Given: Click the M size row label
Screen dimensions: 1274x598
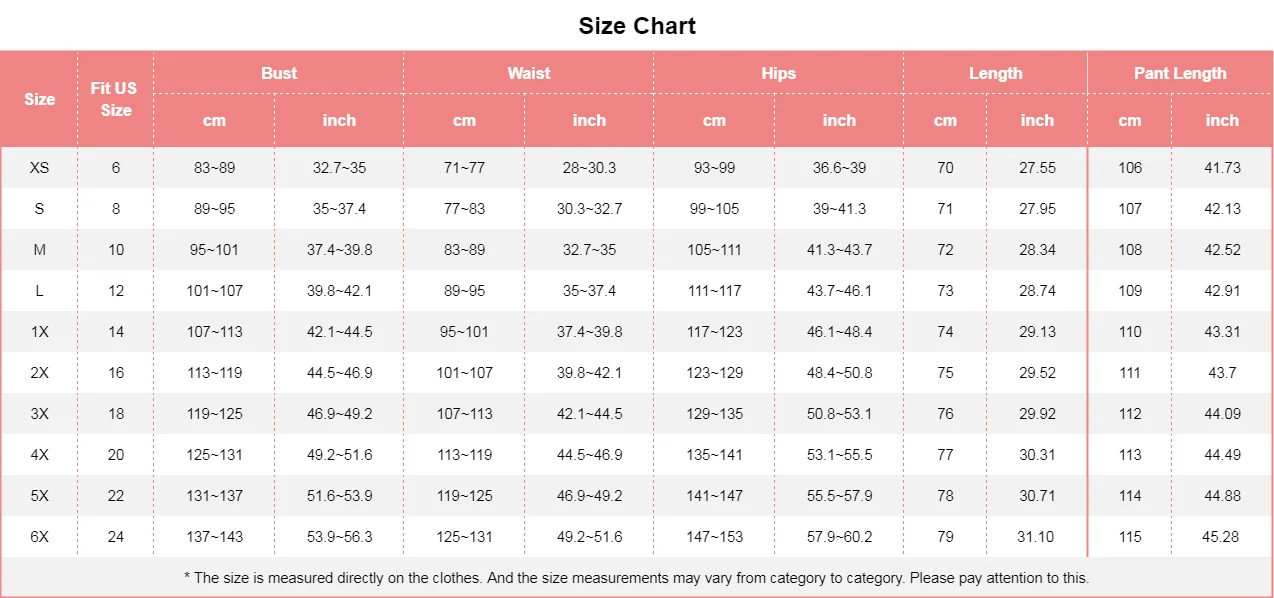Looking at the screenshot, I should (x=39, y=250).
